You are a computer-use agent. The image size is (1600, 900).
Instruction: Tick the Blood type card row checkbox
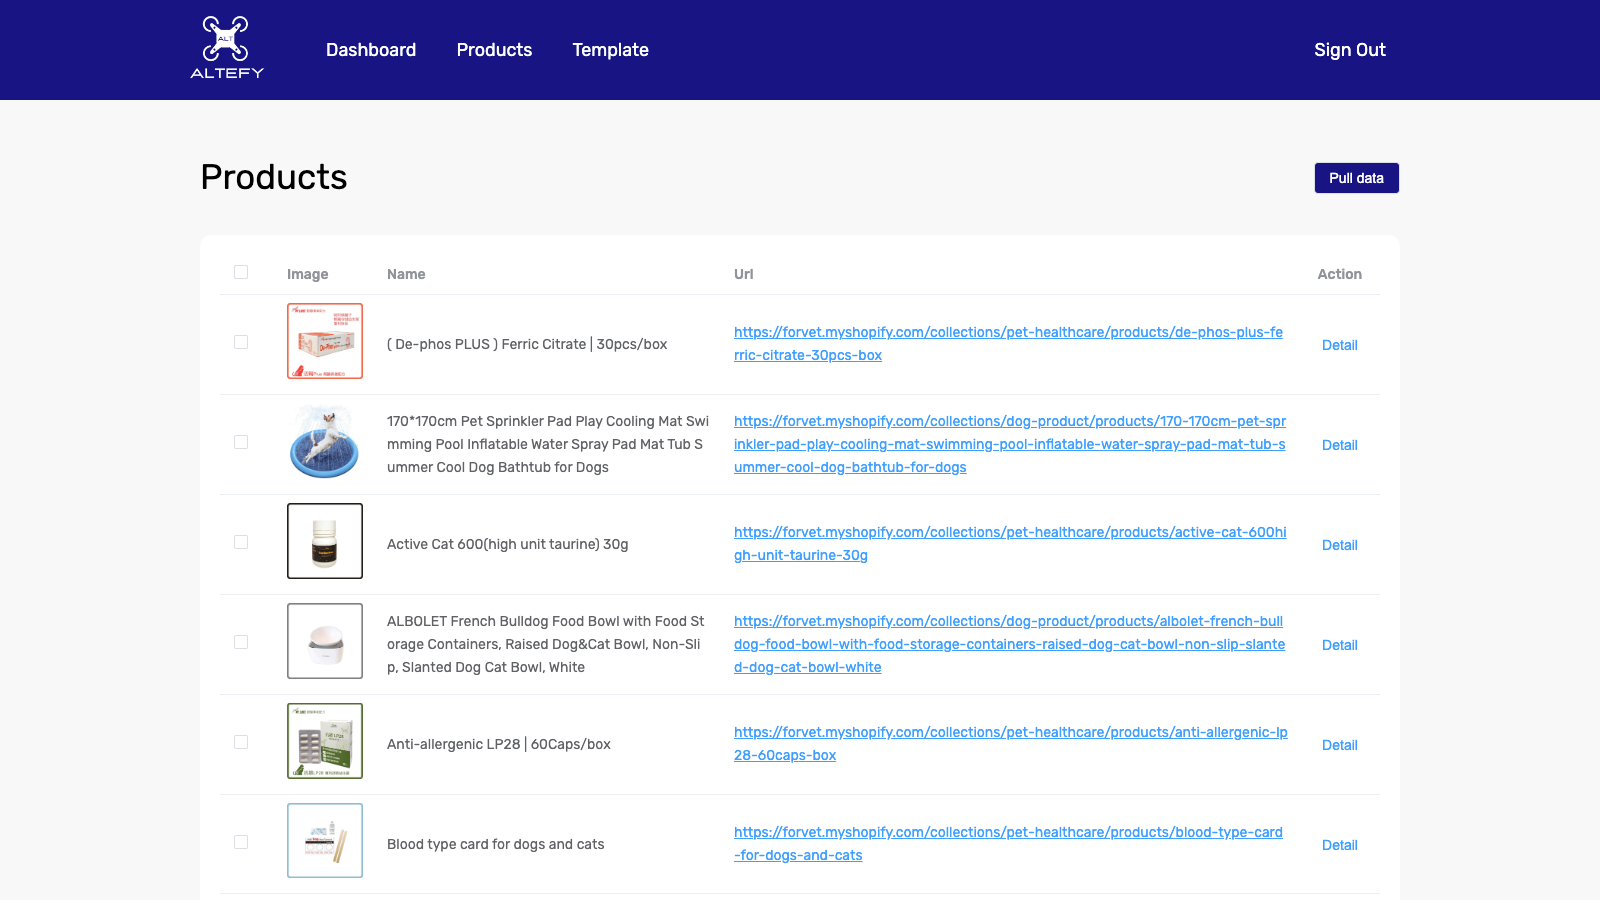coord(241,842)
